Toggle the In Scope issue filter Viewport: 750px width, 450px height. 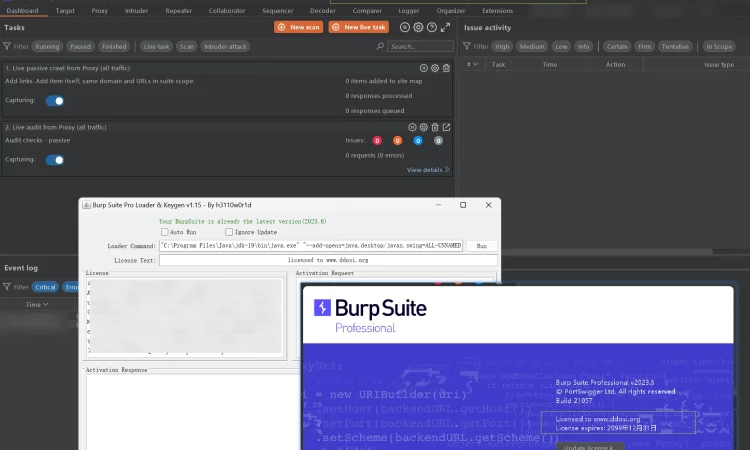719,46
